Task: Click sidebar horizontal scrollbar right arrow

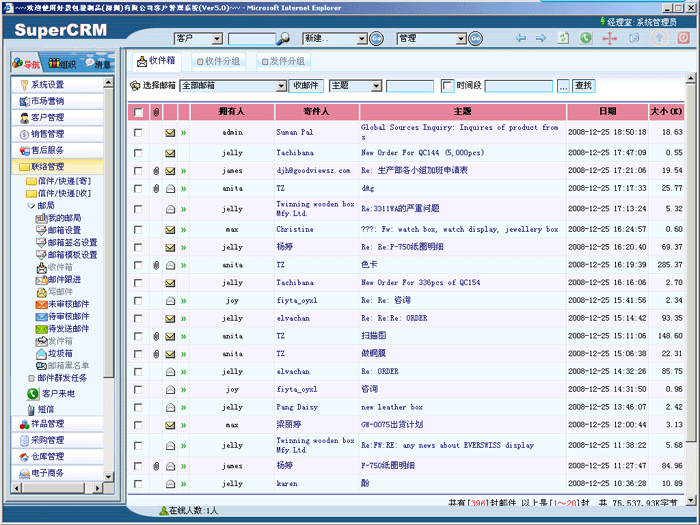Action: click(98, 488)
